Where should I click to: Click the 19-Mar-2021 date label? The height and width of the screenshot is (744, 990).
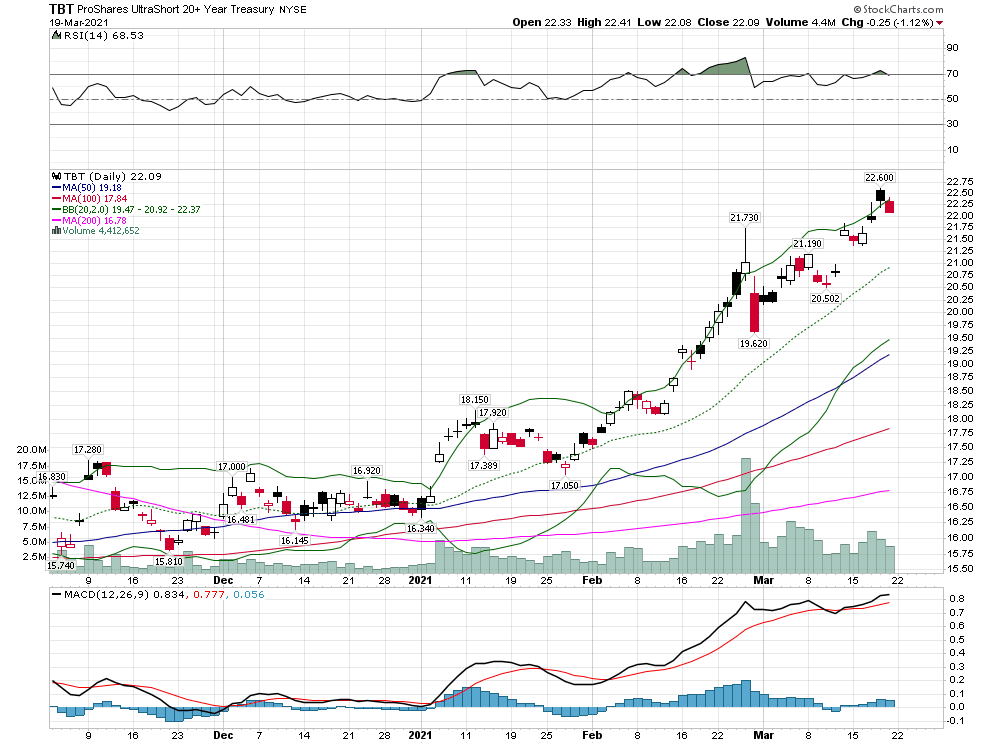click(x=79, y=23)
